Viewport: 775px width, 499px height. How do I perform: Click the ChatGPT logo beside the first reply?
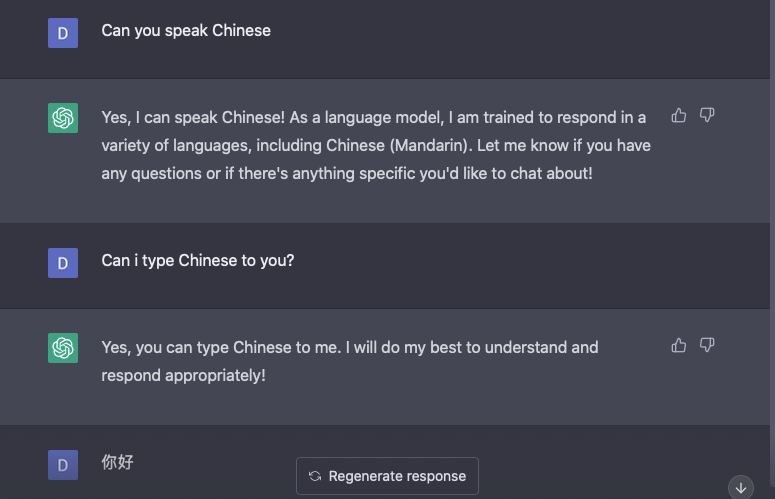(63, 118)
